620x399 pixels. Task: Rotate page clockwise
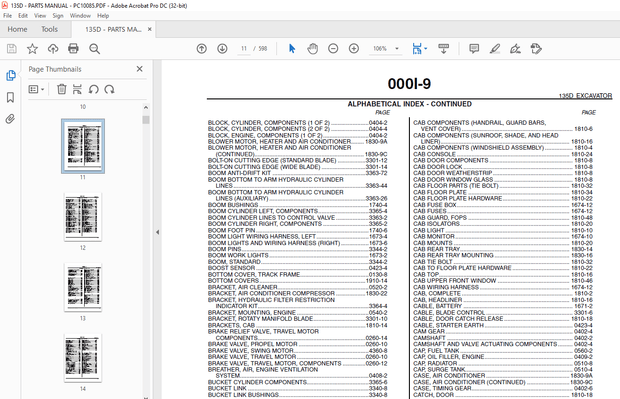pos(109,89)
